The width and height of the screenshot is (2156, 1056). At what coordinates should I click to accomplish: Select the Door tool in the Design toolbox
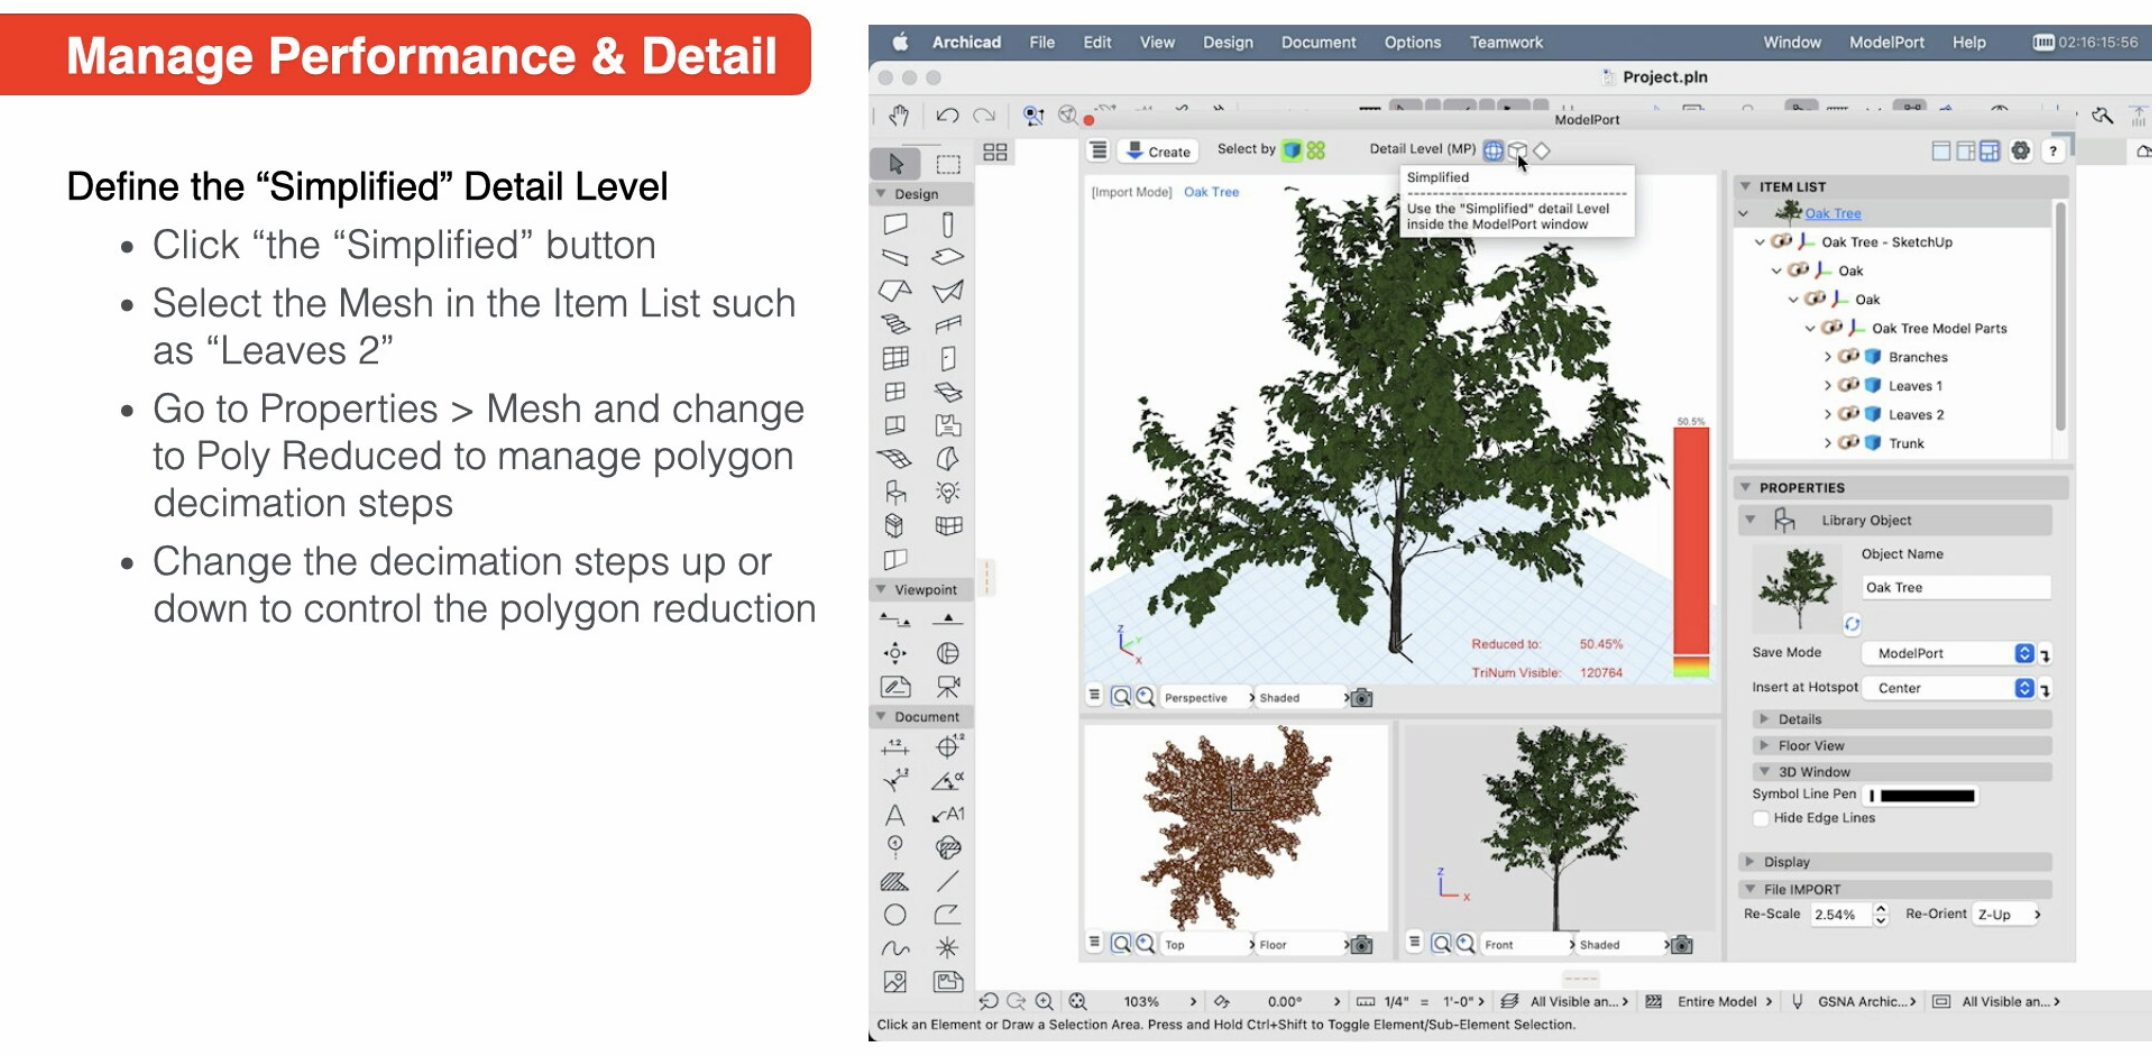click(948, 358)
